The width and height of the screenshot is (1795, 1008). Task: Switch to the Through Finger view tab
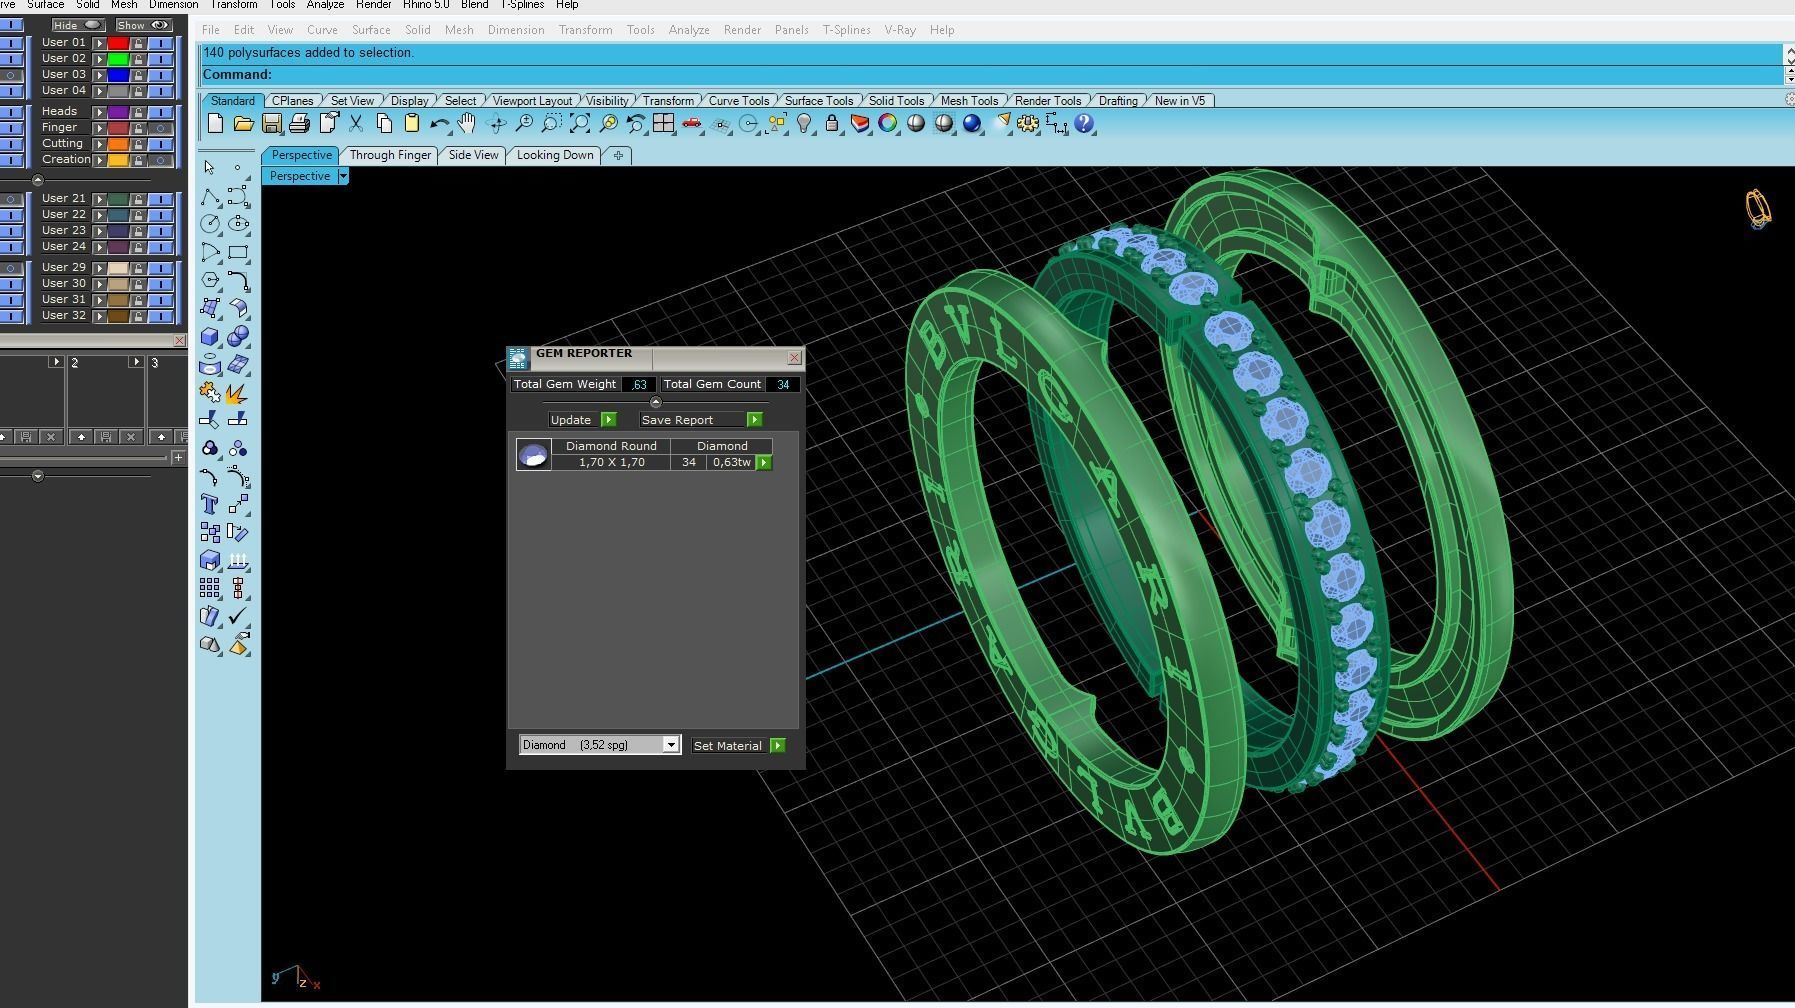tap(390, 155)
